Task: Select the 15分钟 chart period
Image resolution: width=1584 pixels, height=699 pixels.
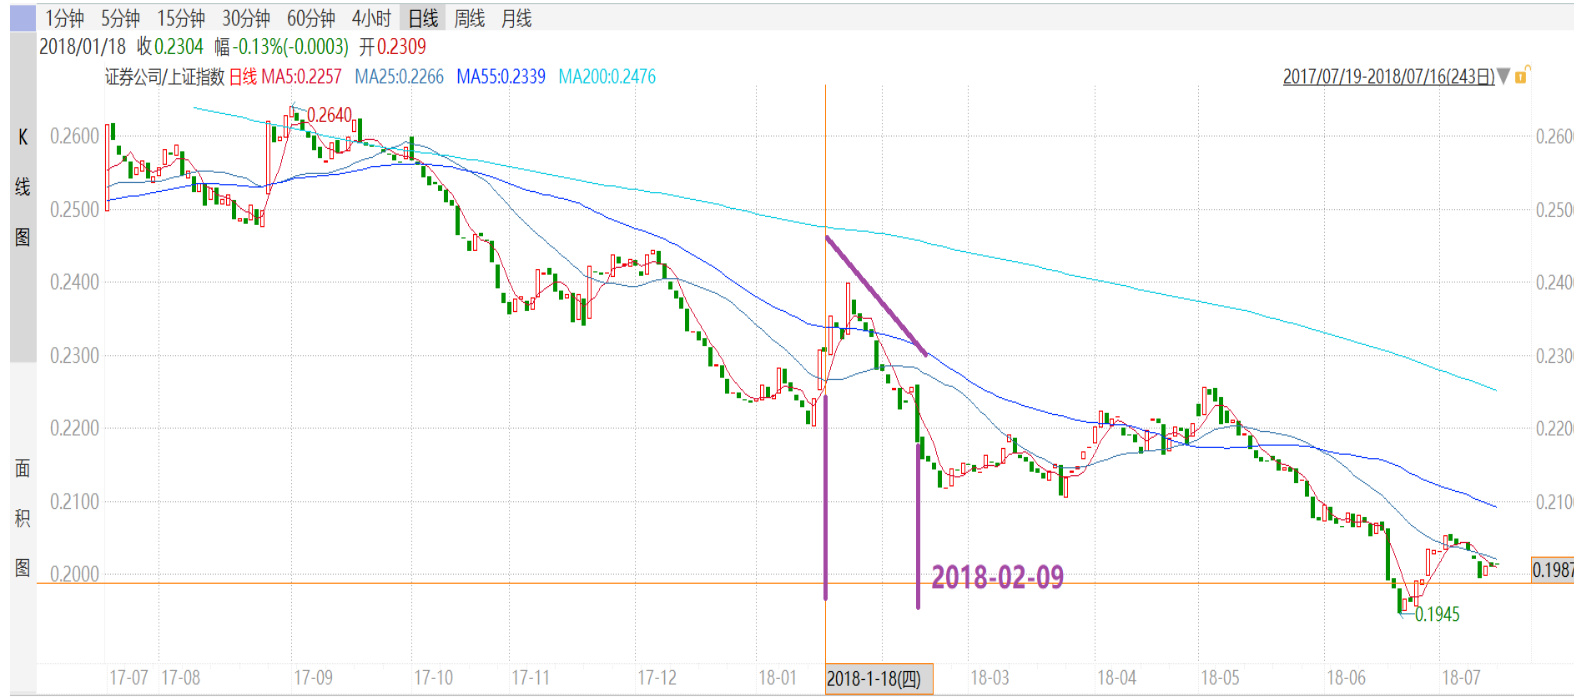Action: [181, 18]
